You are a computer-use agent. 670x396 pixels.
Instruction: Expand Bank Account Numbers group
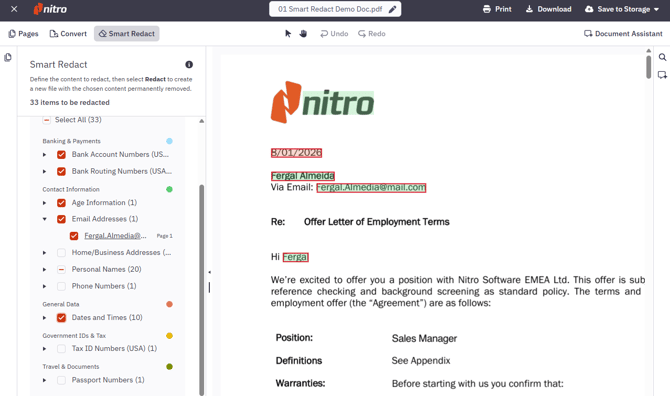click(44, 155)
